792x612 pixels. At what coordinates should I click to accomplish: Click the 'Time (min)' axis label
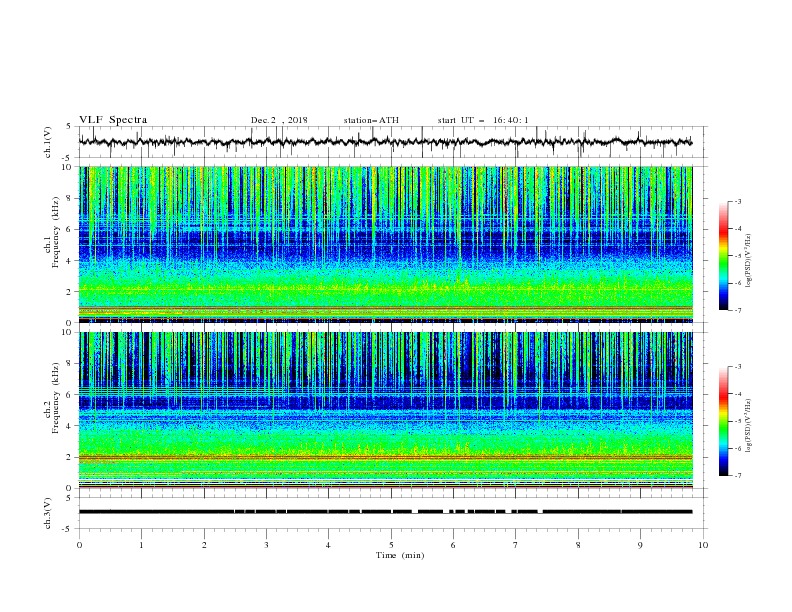(x=400, y=555)
